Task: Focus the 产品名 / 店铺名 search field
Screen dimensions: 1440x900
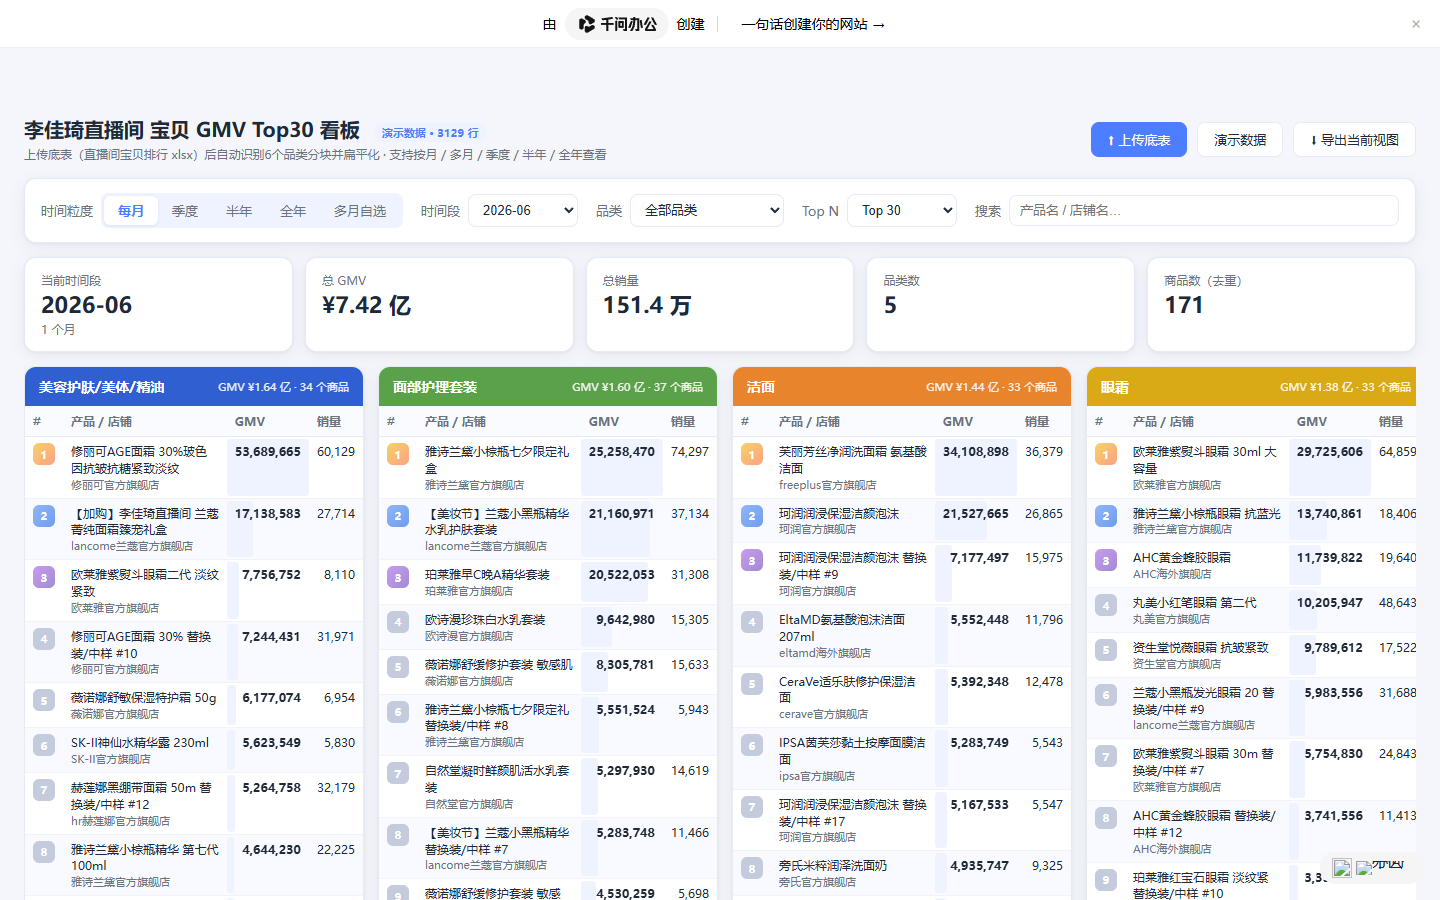Action: tap(1204, 210)
